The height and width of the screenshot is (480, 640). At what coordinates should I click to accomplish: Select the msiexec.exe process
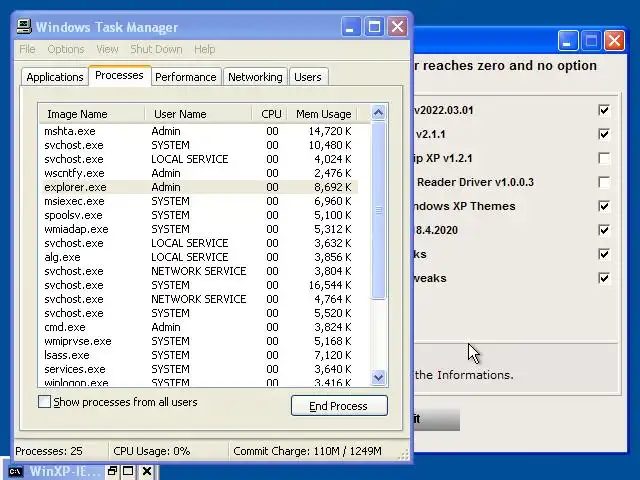pyautogui.click(x=200, y=201)
